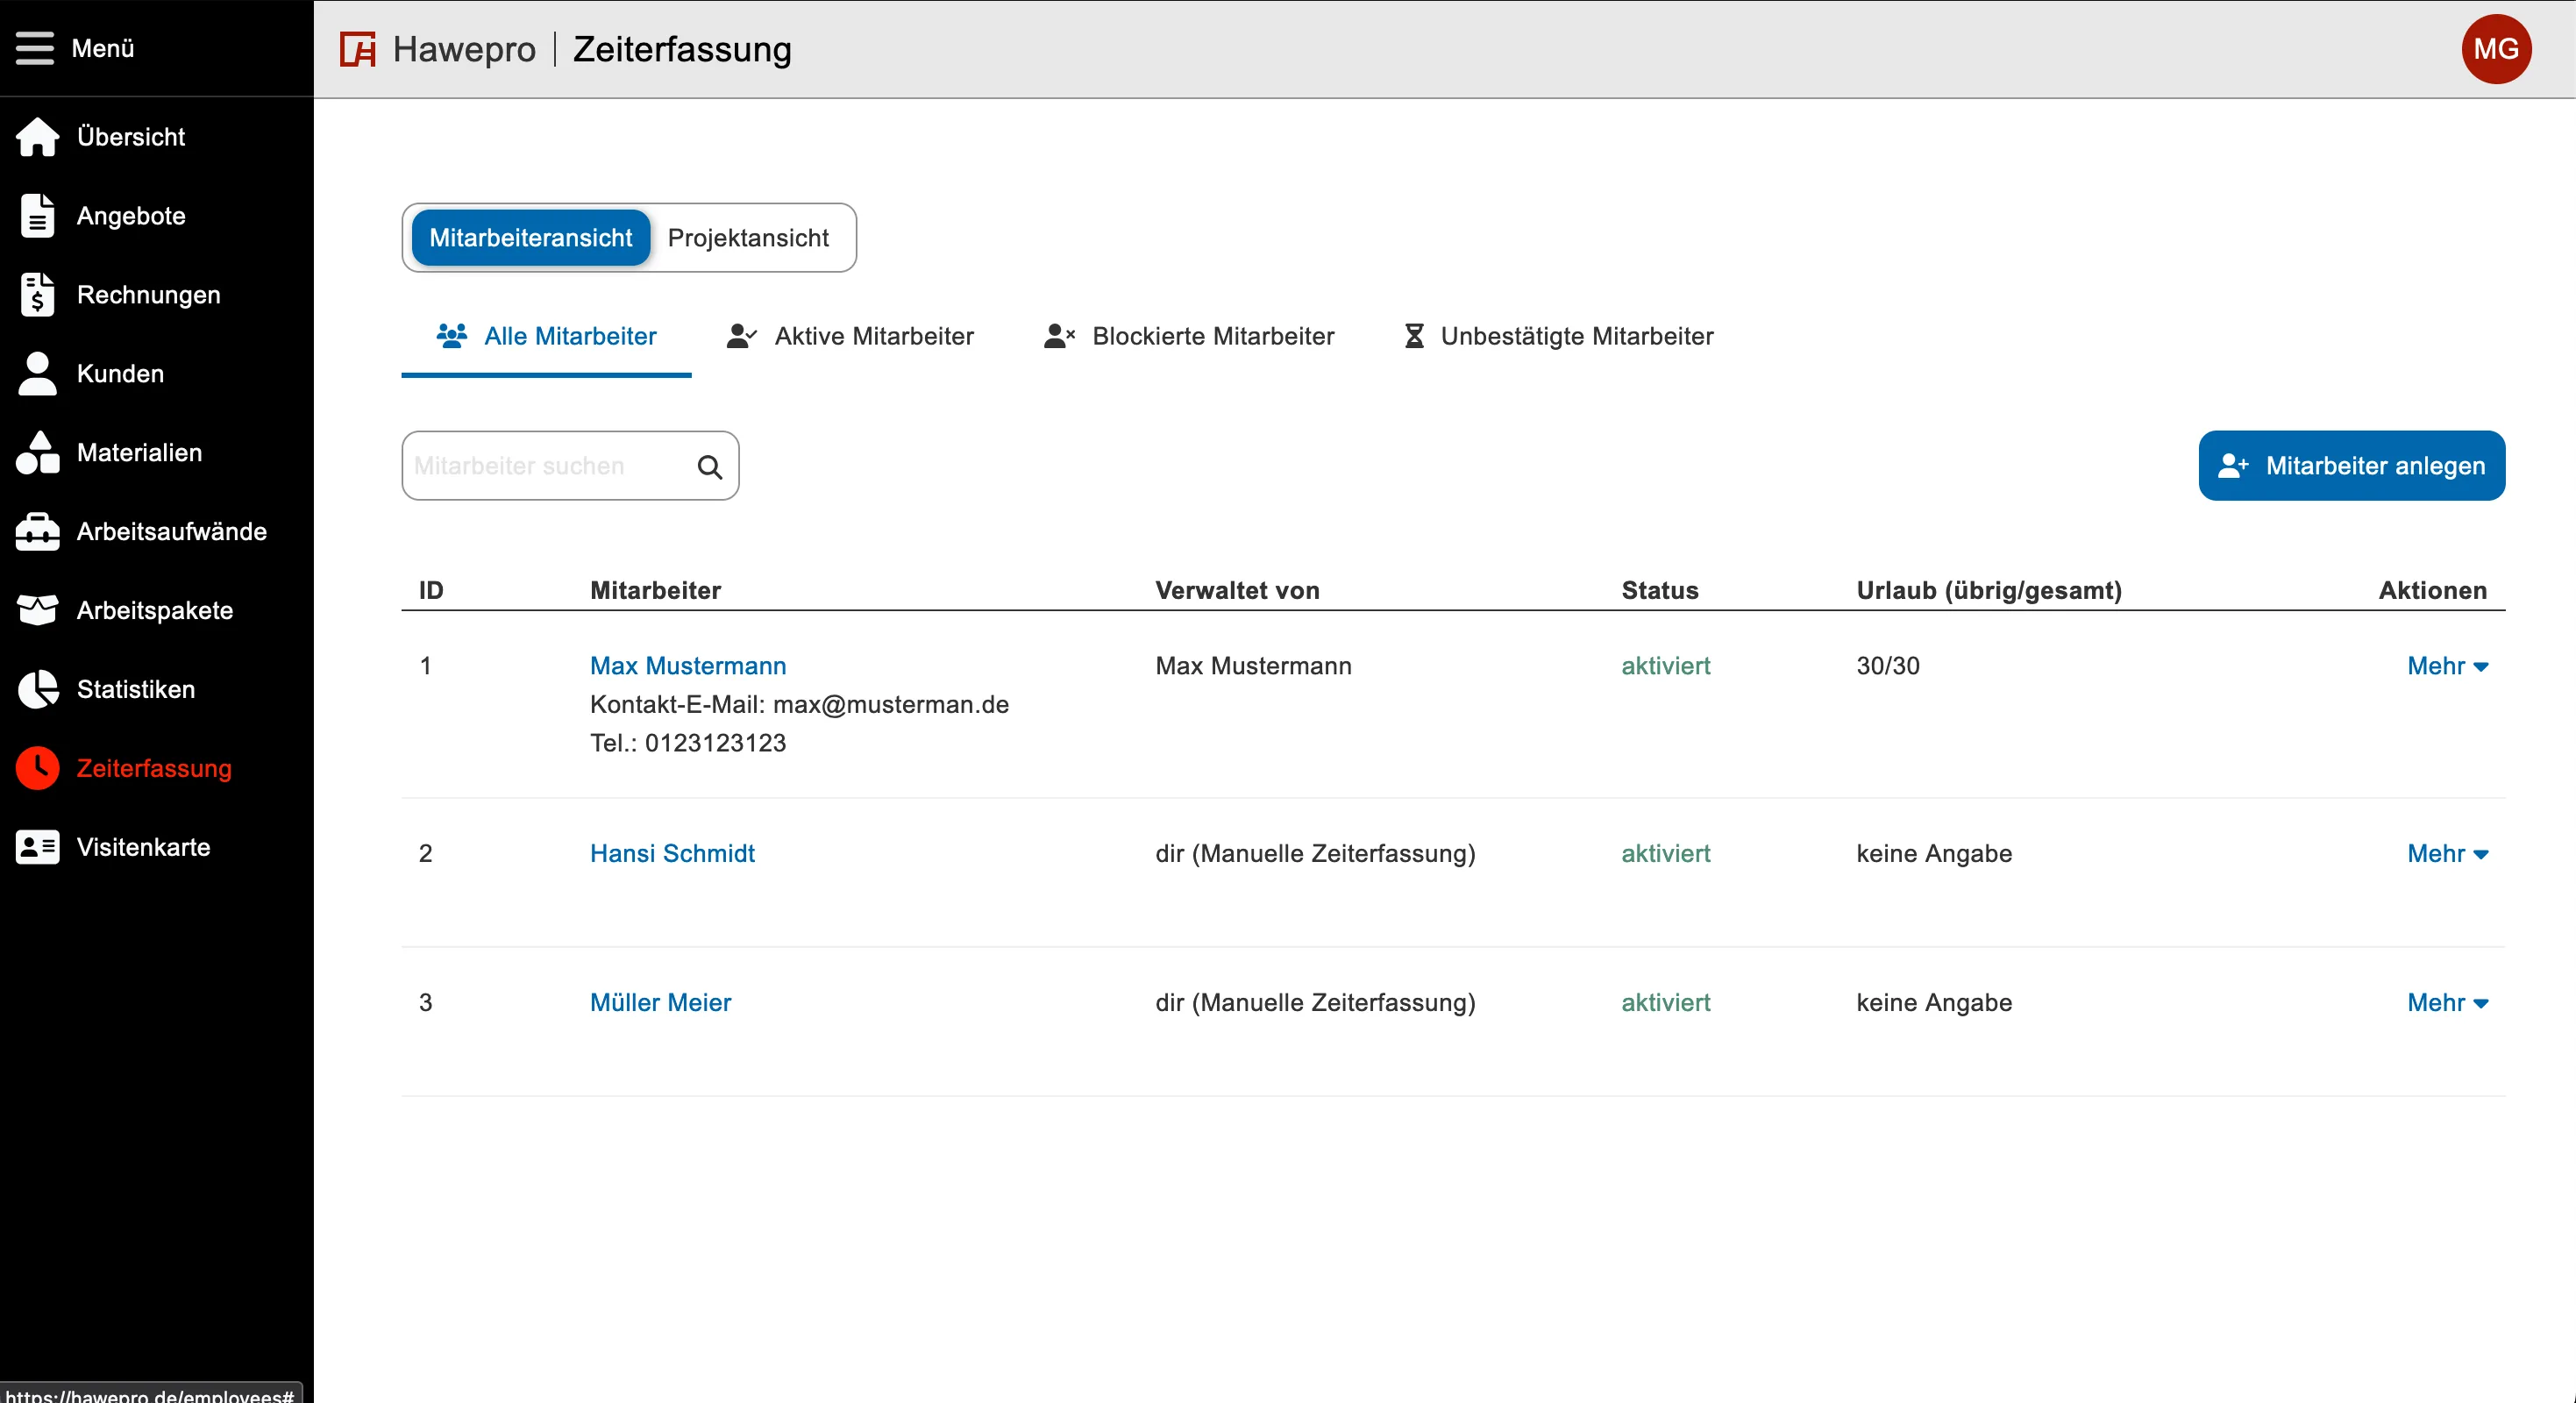
Task: Open Müller Meier employee link
Action: 660,1003
